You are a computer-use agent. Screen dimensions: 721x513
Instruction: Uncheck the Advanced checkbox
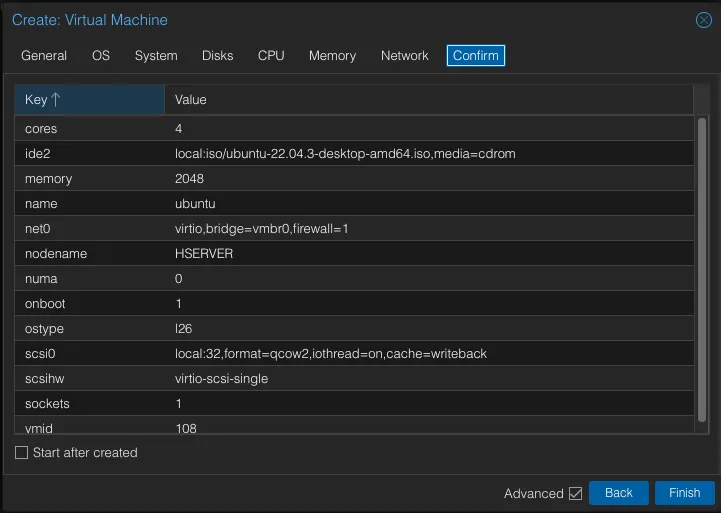click(575, 493)
